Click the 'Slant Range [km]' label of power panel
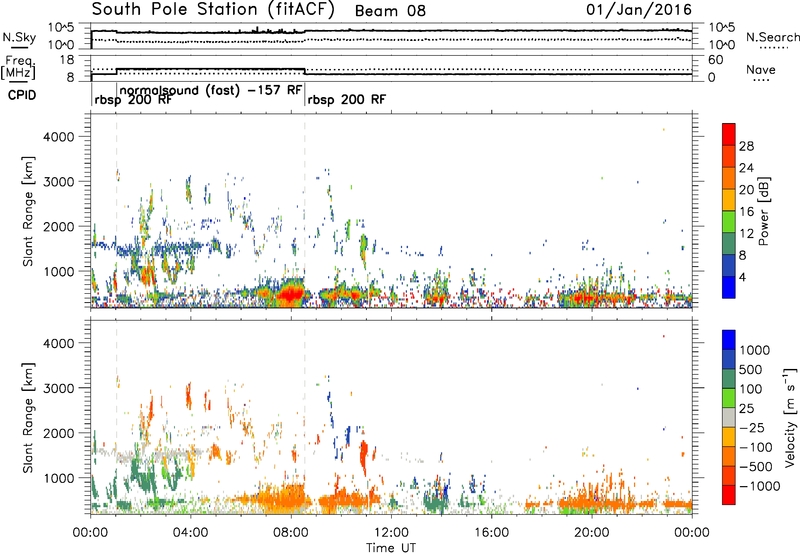Image resolution: width=800 pixels, height=554 pixels. (x=28, y=211)
